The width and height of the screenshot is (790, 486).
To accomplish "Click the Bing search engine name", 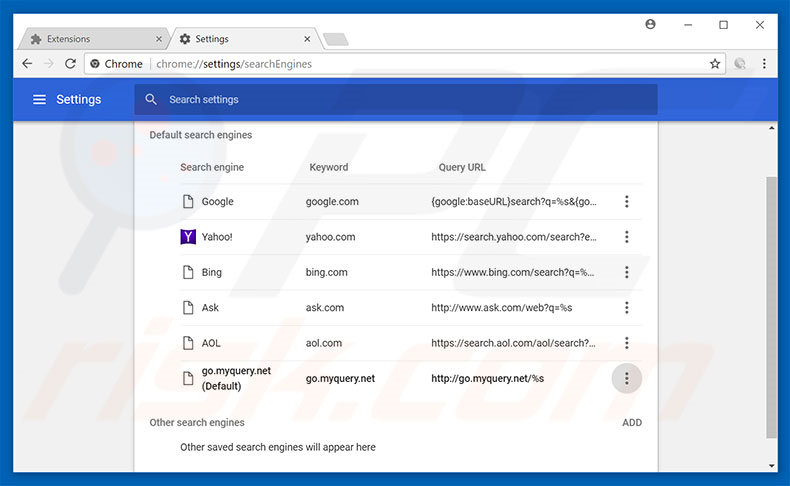I will pos(212,272).
